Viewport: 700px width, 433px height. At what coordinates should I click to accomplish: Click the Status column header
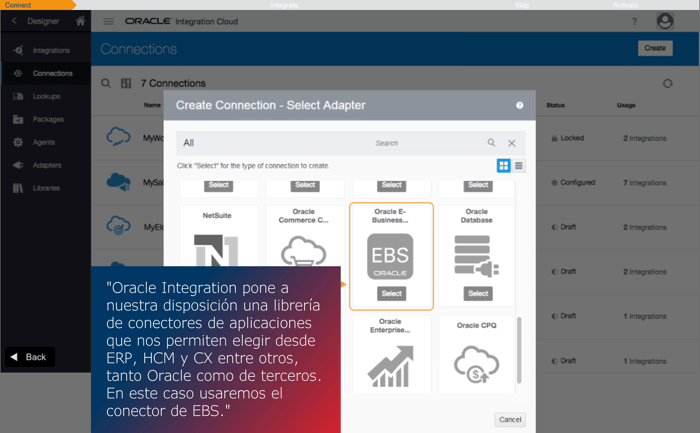[555, 105]
